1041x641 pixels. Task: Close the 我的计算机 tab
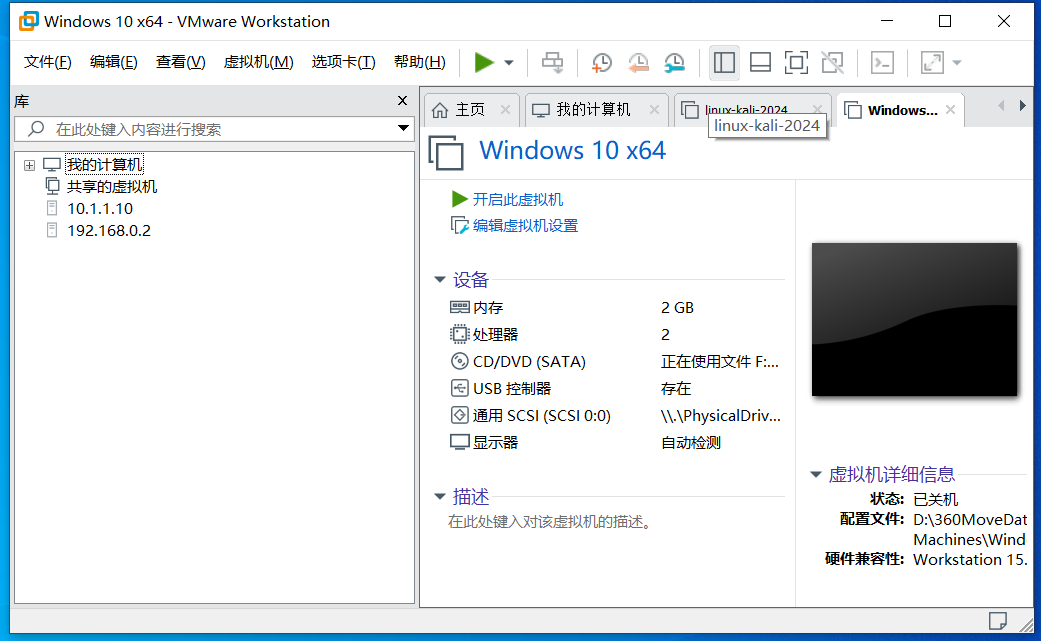pos(654,109)
